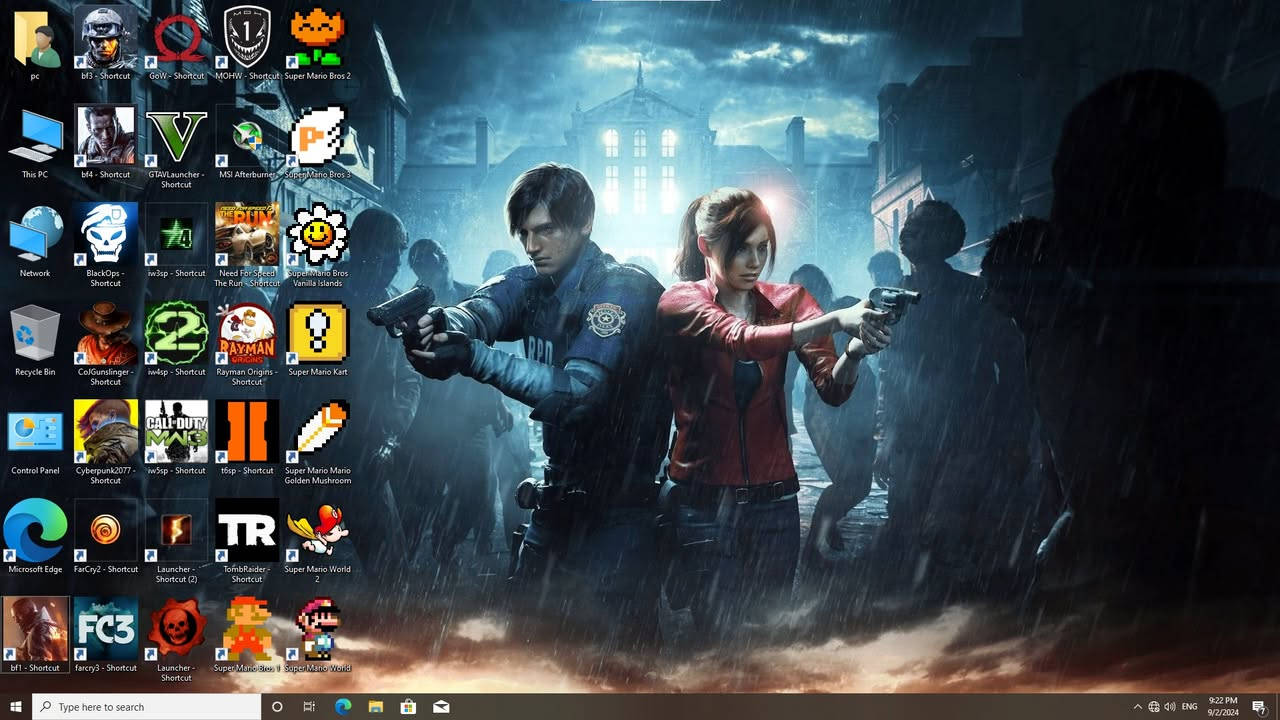Select the FarCry2 - Shortcut icon
1280x720 pixels.
point(106,530)
